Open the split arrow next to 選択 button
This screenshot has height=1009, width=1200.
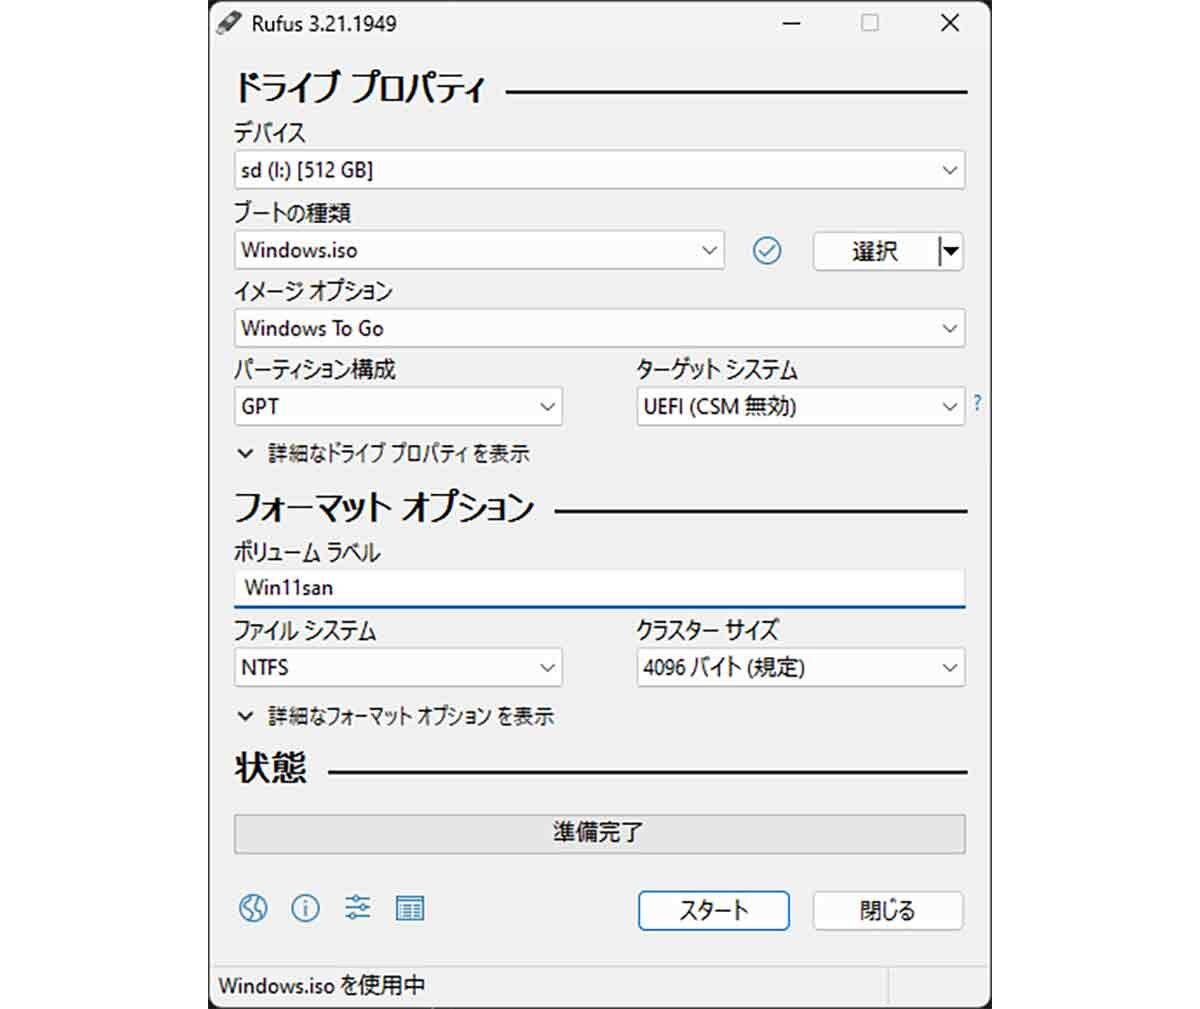(x=951, y=251)
